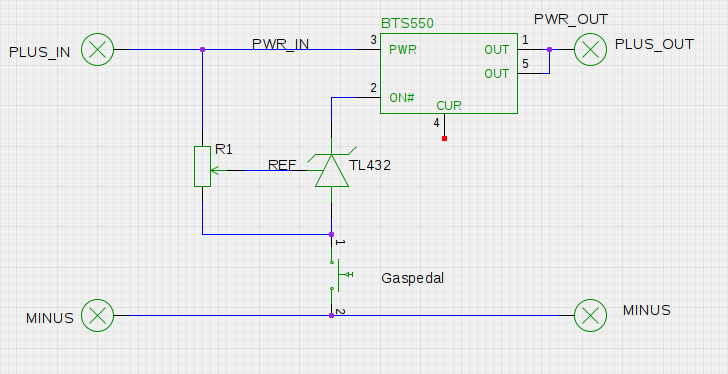Click the OUT label at pin 5
This screenshot has width=728, height=374.
497,74
